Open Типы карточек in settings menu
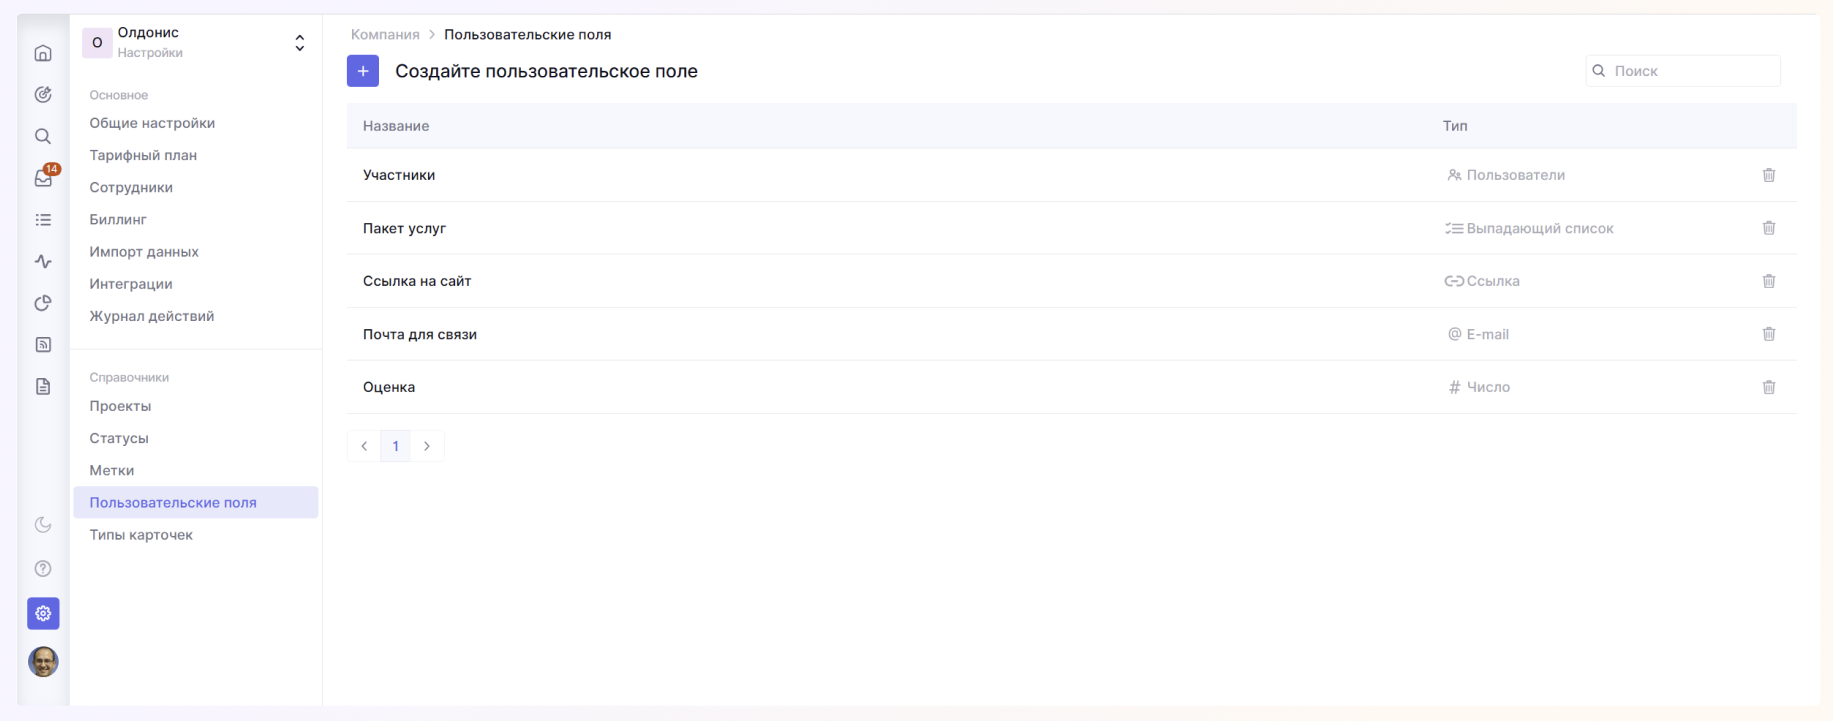The image size is (1833, 721). click(x=141, y=535)
